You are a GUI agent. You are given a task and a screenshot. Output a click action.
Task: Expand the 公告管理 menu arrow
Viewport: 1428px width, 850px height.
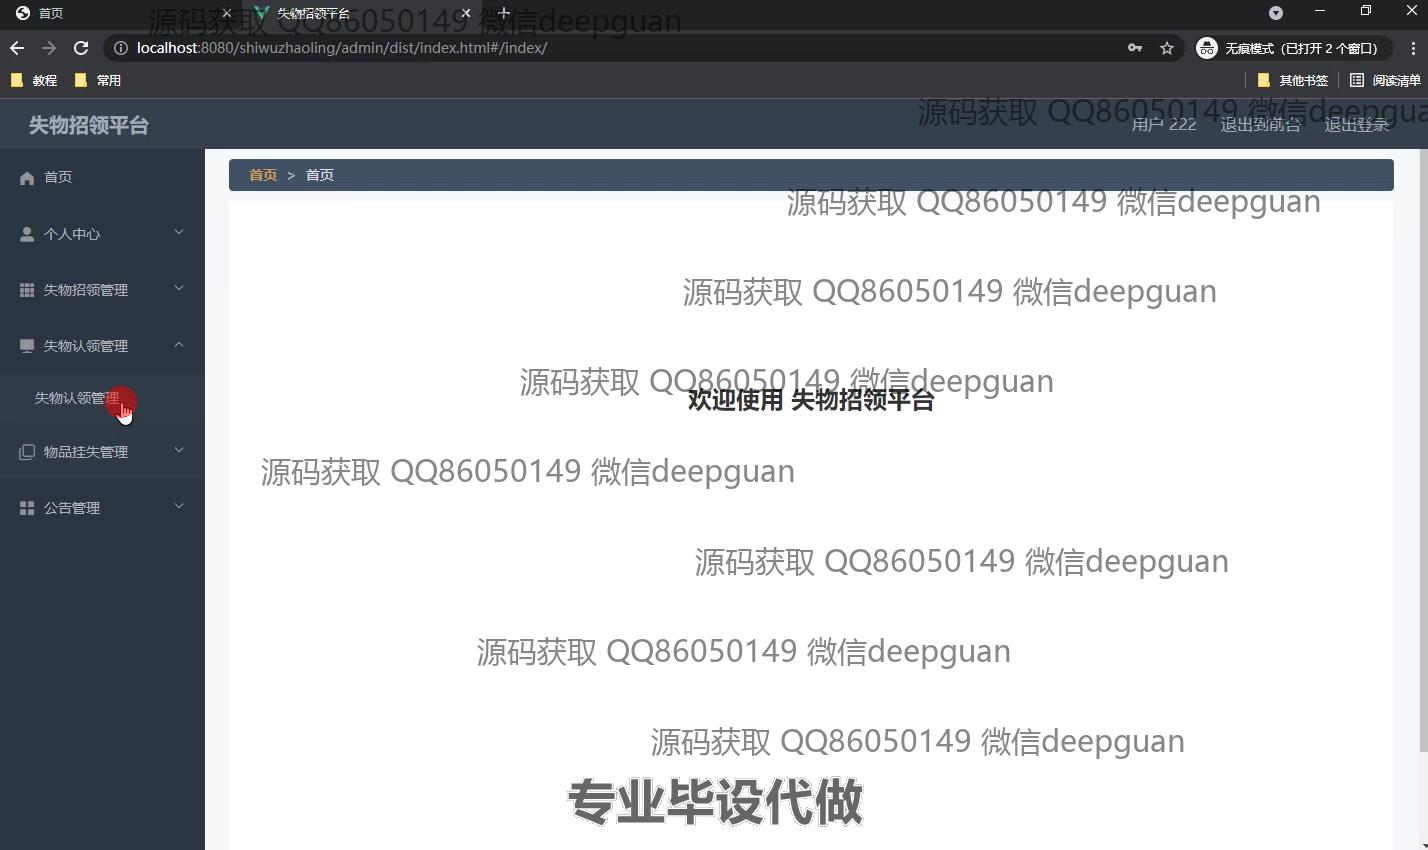pyautogui.click(x=179, y=507)
